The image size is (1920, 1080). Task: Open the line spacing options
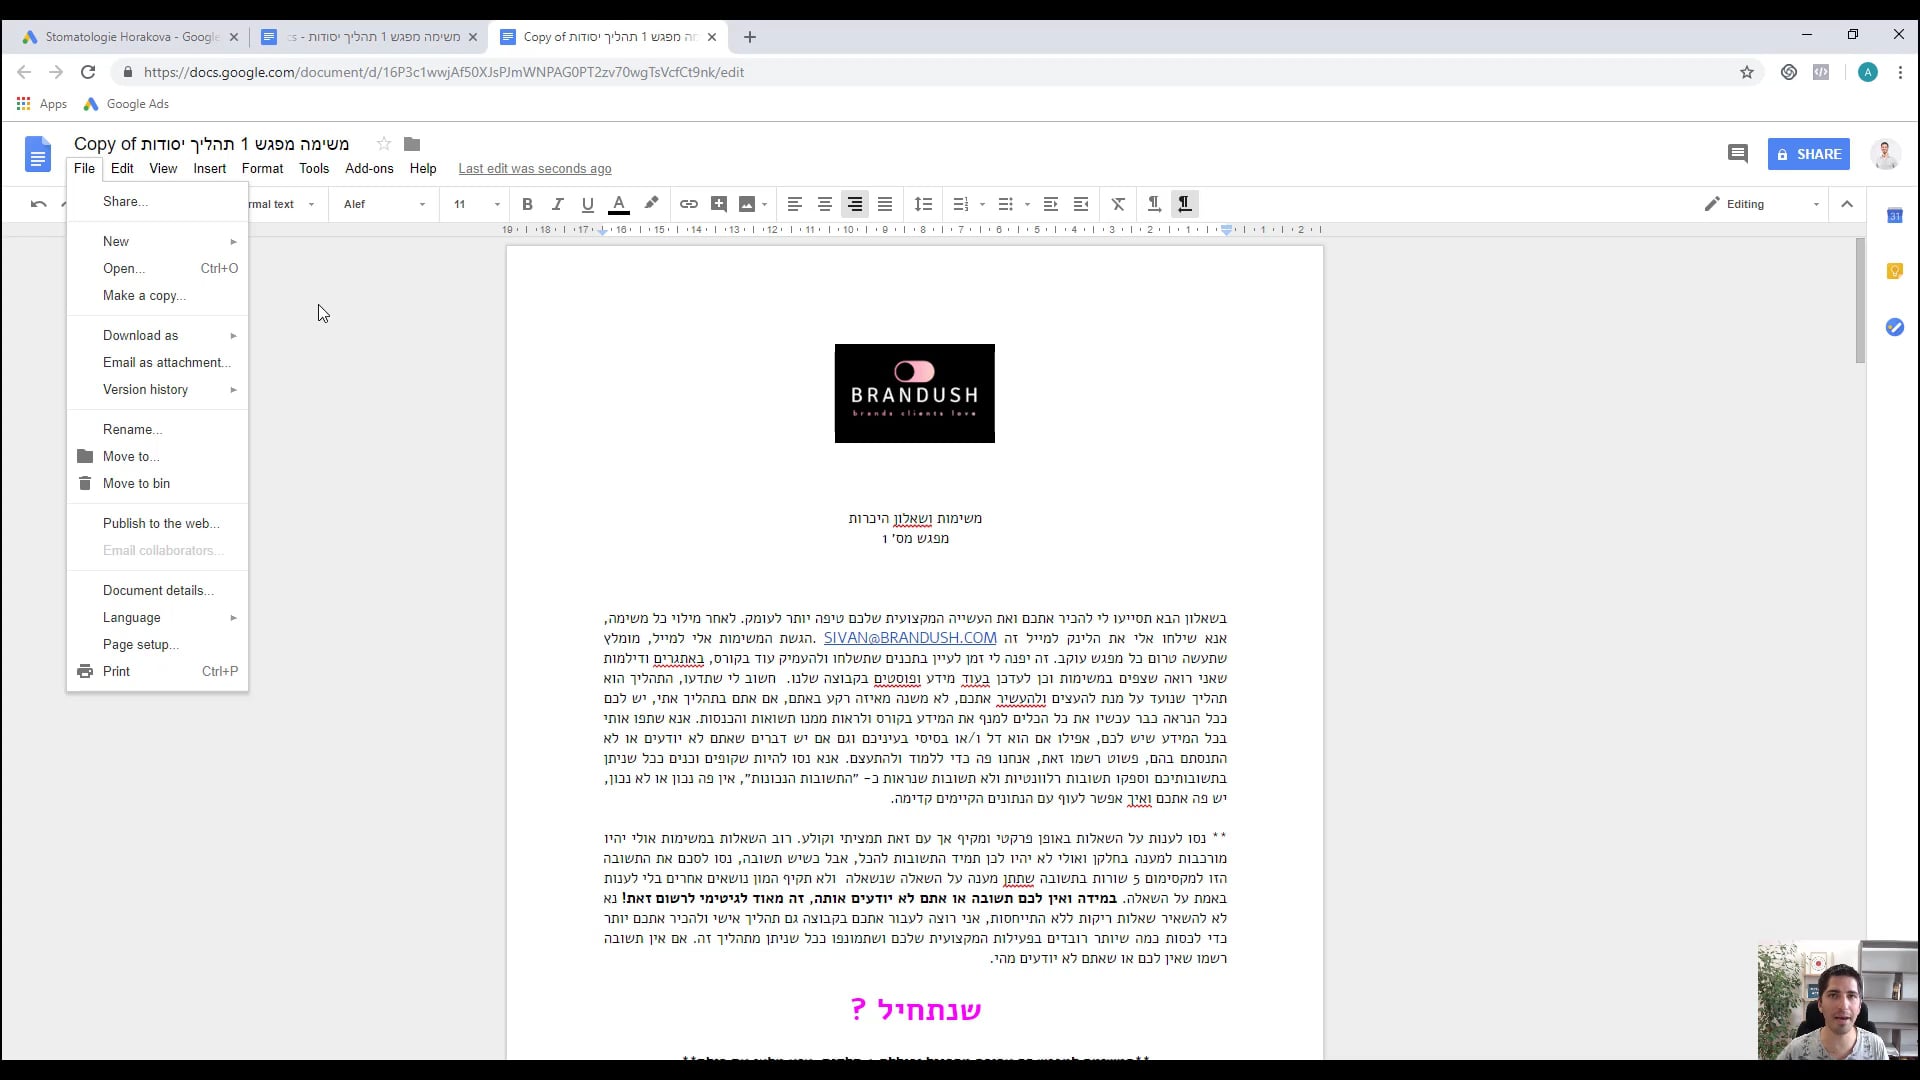point(923,204)
